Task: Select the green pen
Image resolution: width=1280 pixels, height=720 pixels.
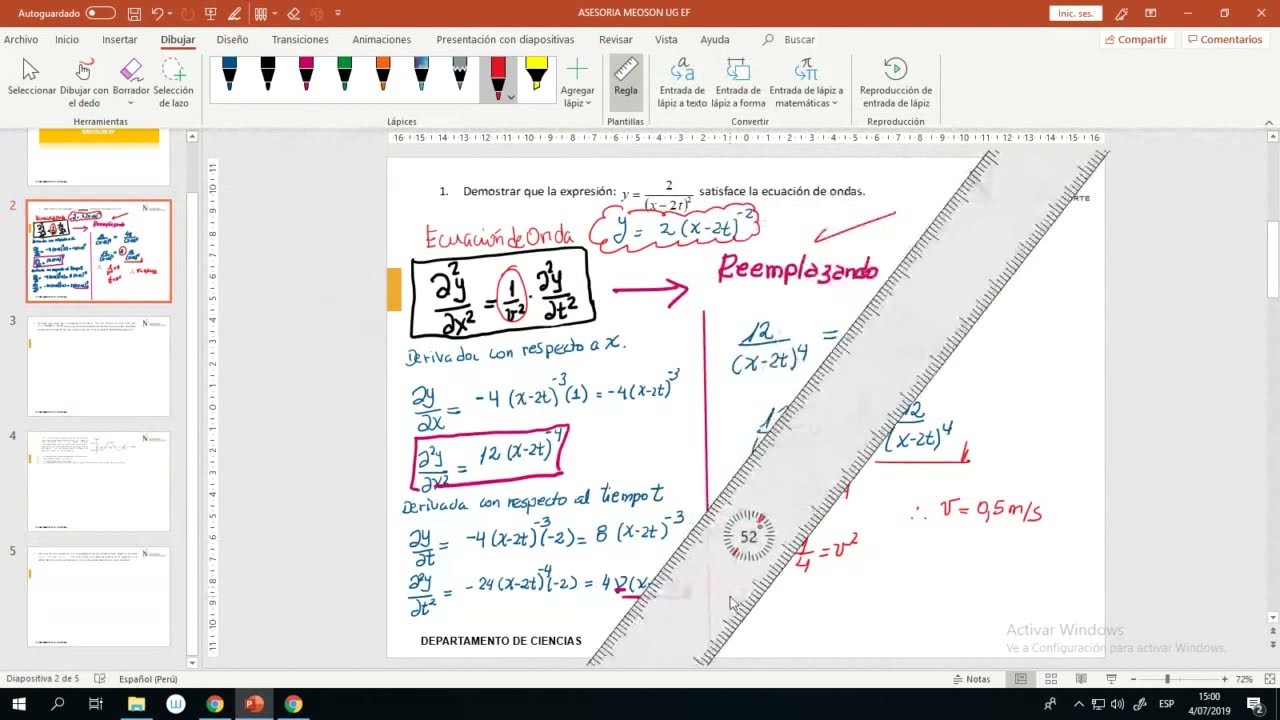Action: point(344,75)
